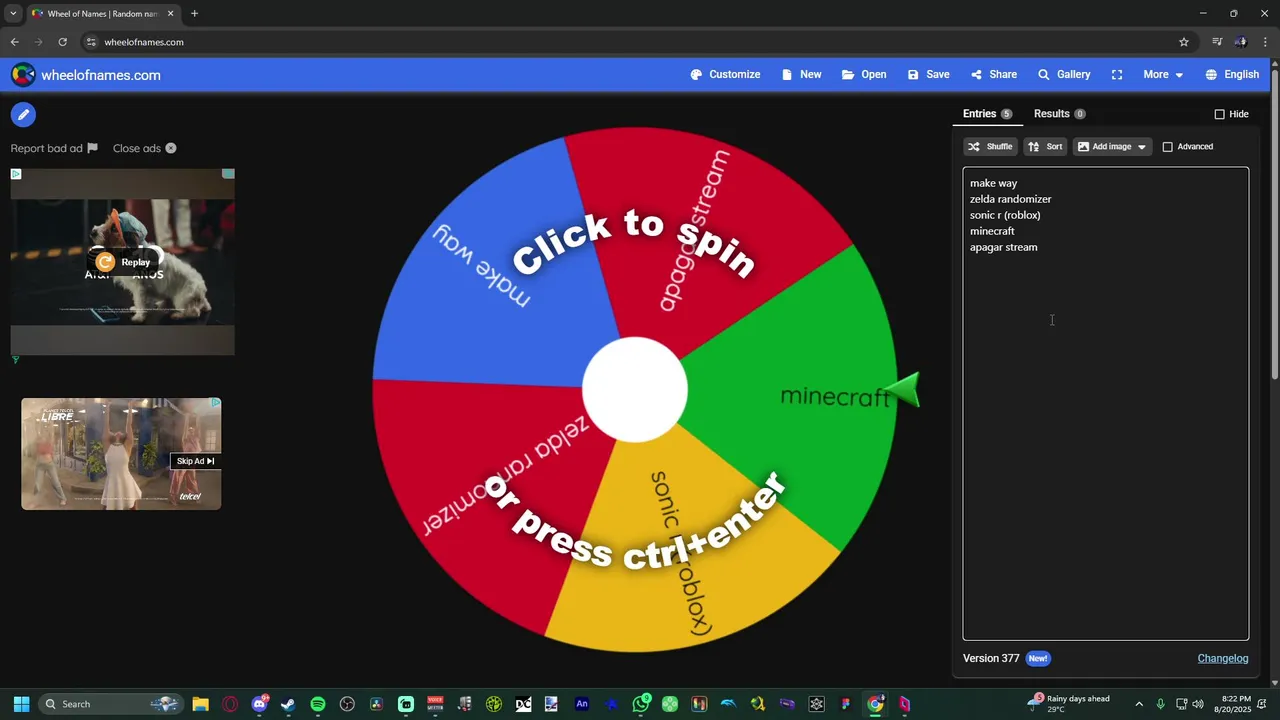Report bad ad flag link
Viewport: 1280px width, 720px height.
[54, 148]
